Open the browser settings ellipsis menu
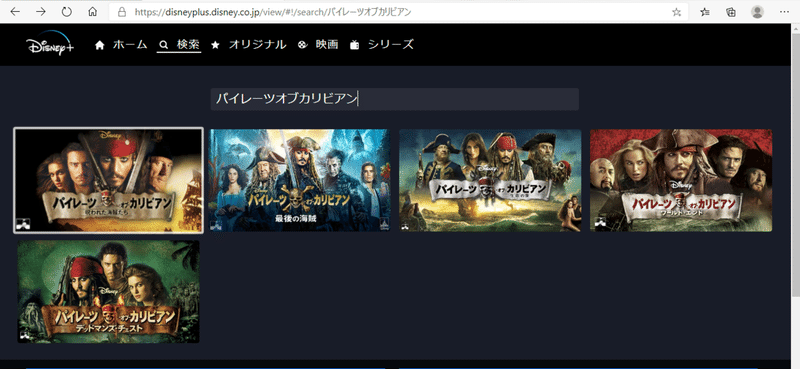The width and height of the screenshot is (800, 369). pyautogui.click(x=785, y=12)
